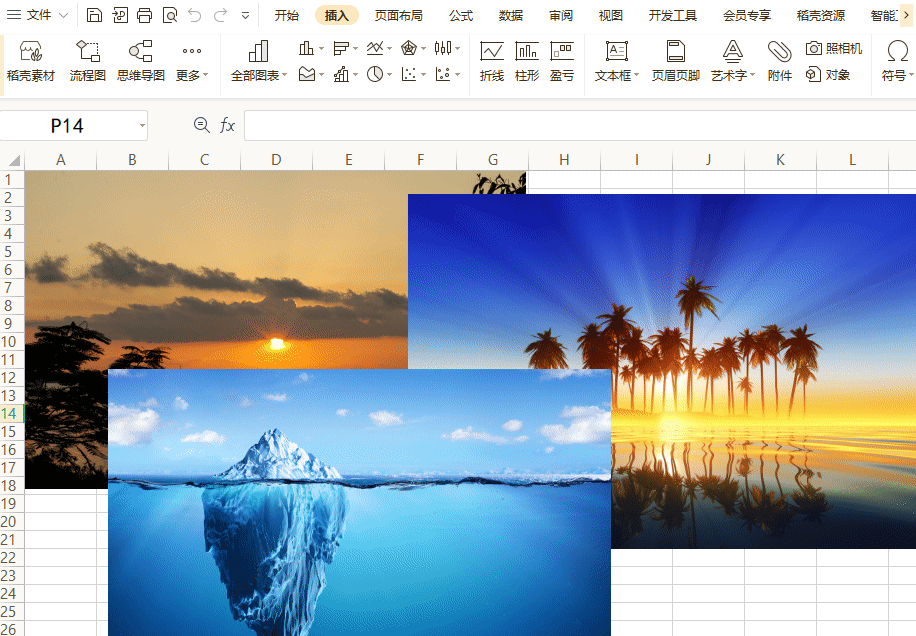Insert 折线 sparkline

point(492,61)
